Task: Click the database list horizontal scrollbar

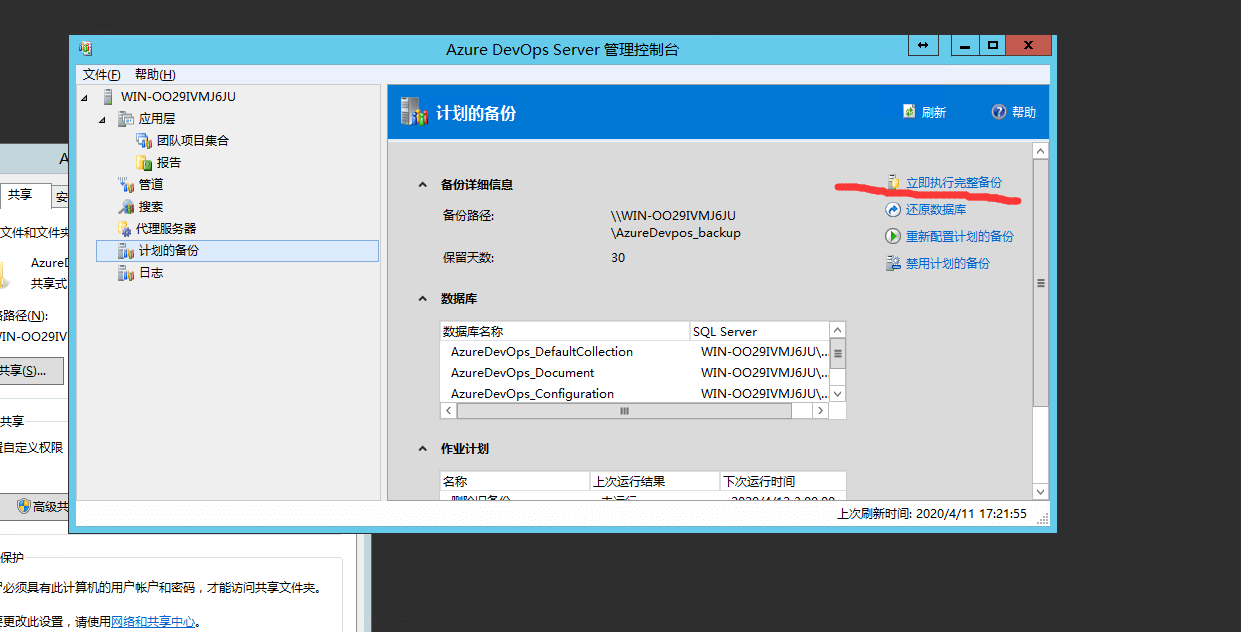Action: (624, 411)
